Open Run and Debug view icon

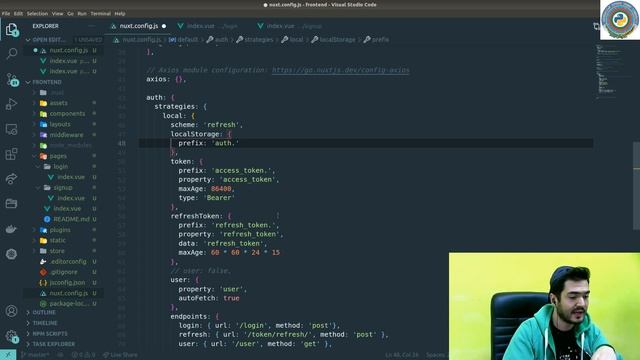coord(11,104)
